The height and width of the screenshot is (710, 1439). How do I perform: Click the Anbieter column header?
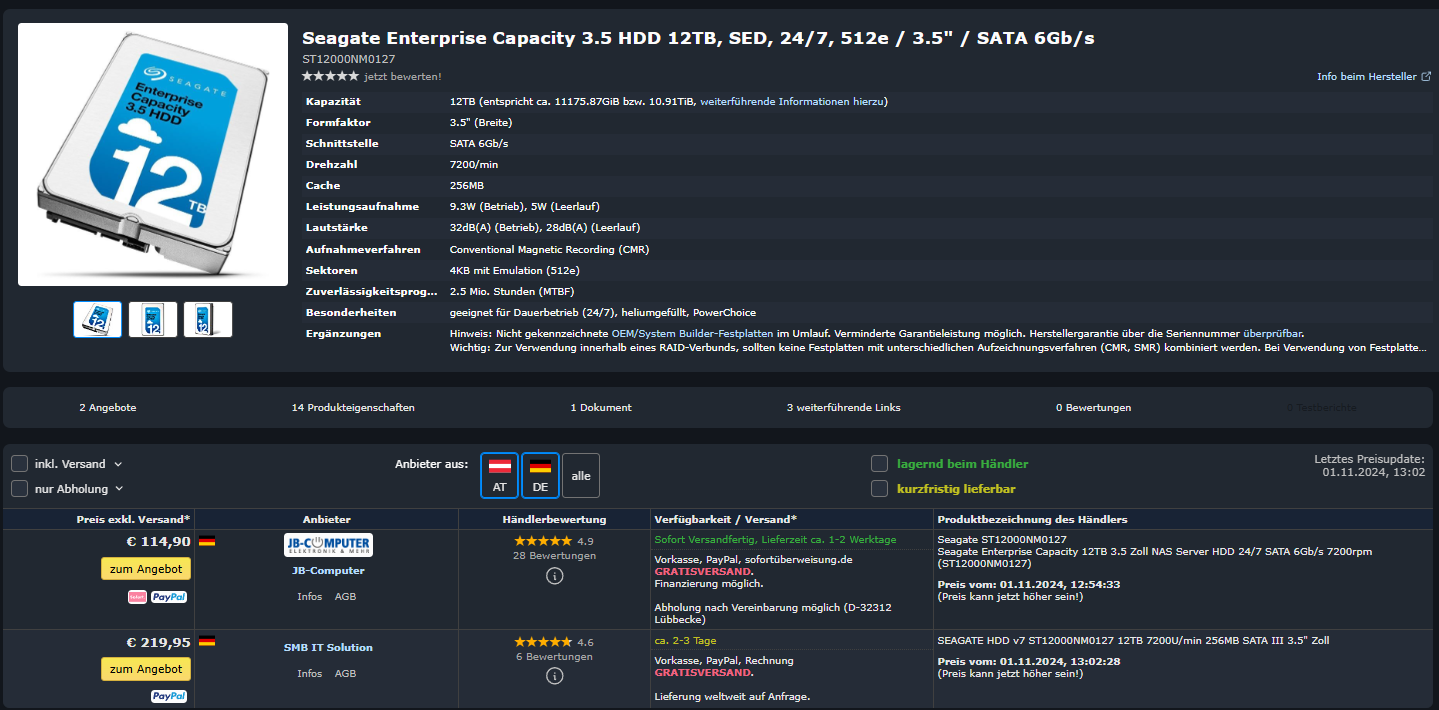[327, 519]
